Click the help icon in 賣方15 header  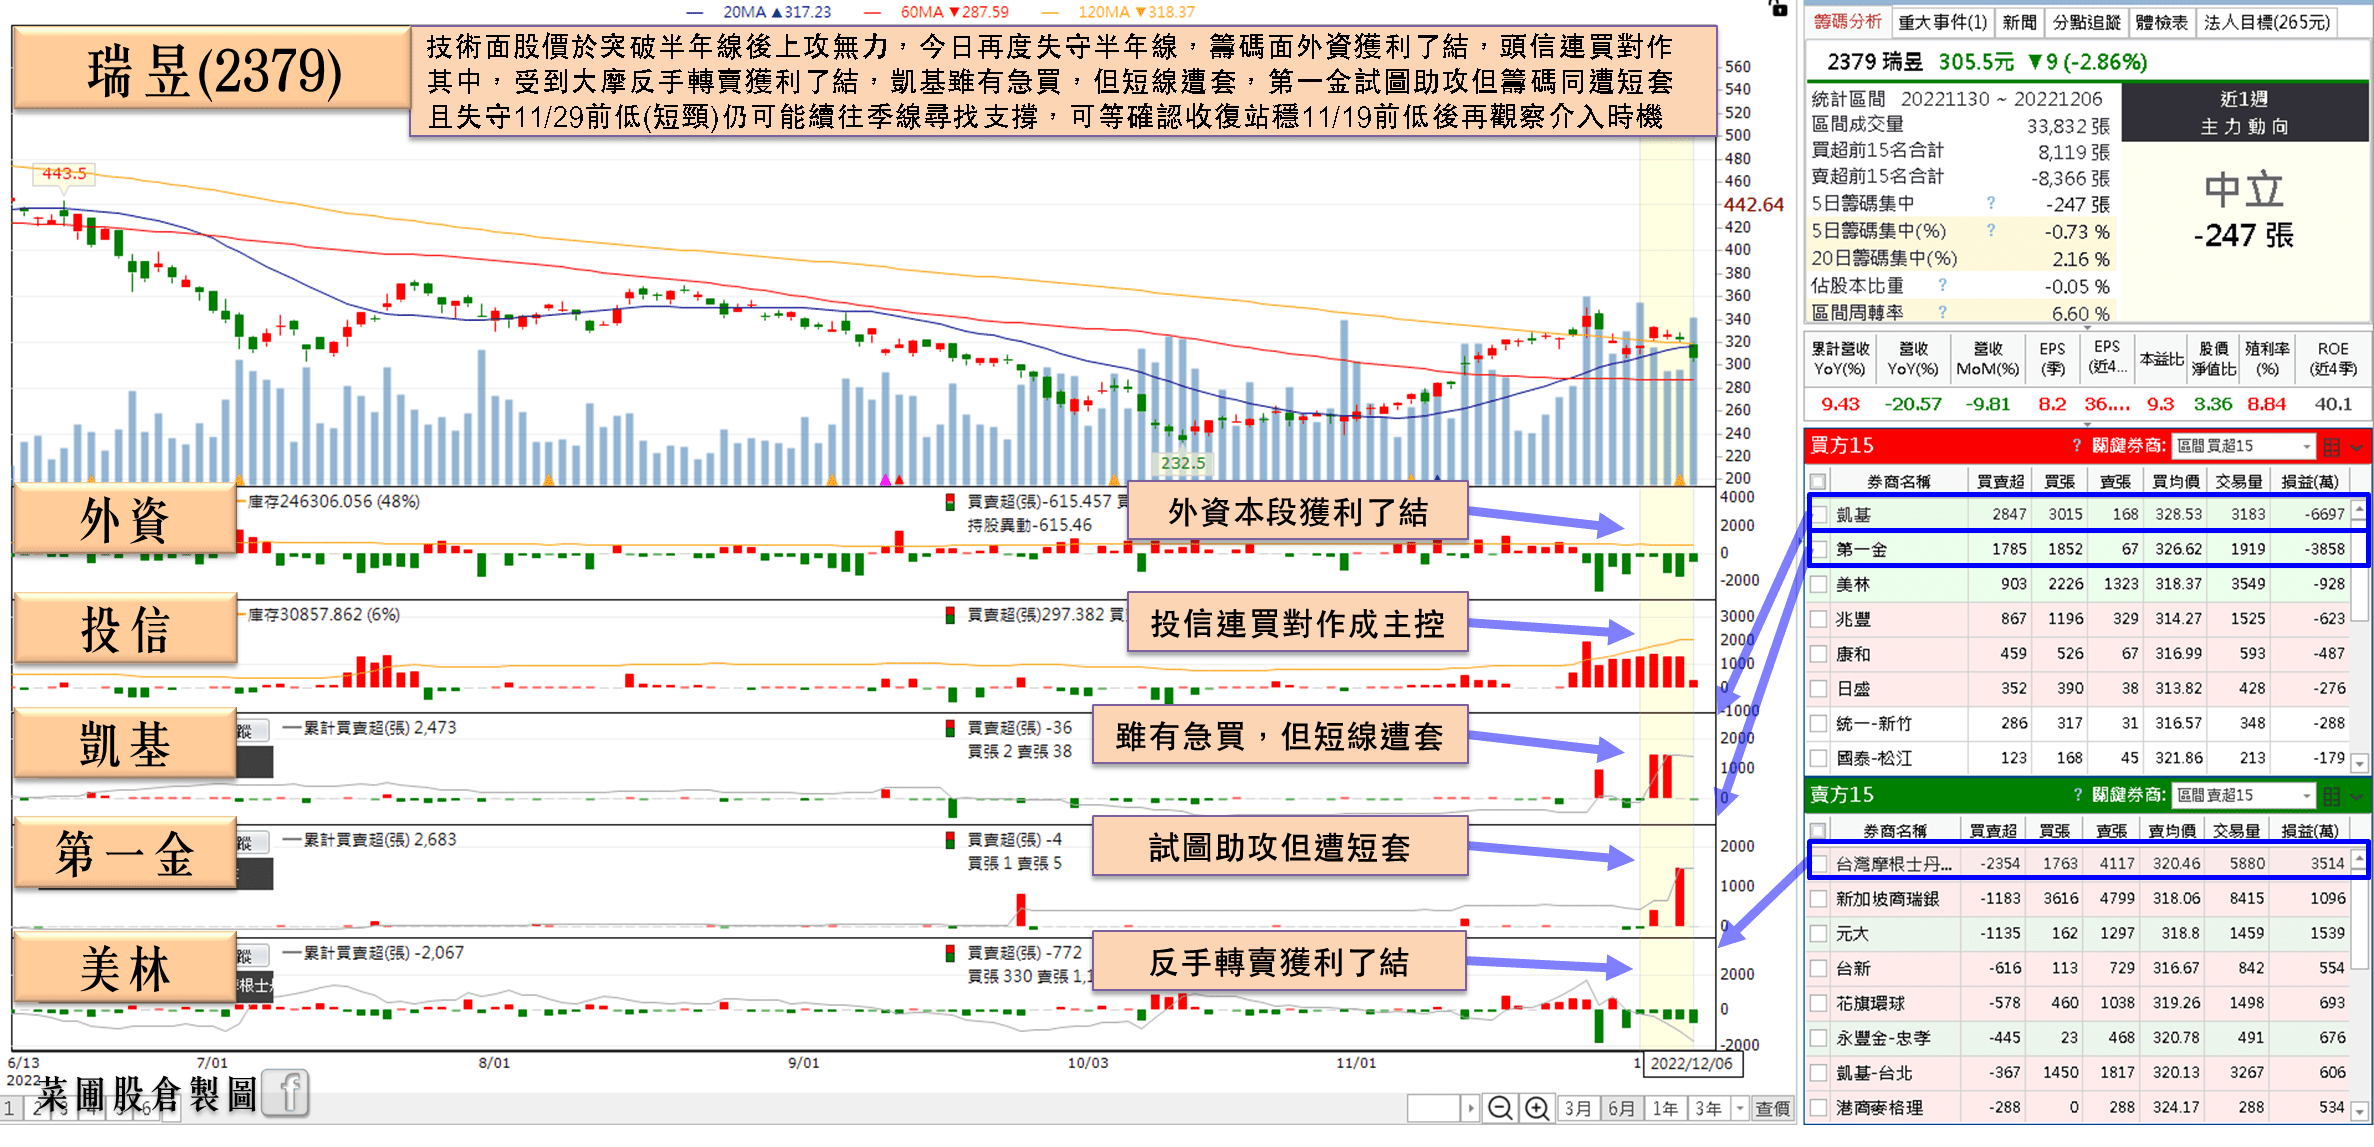point(2076,795)
